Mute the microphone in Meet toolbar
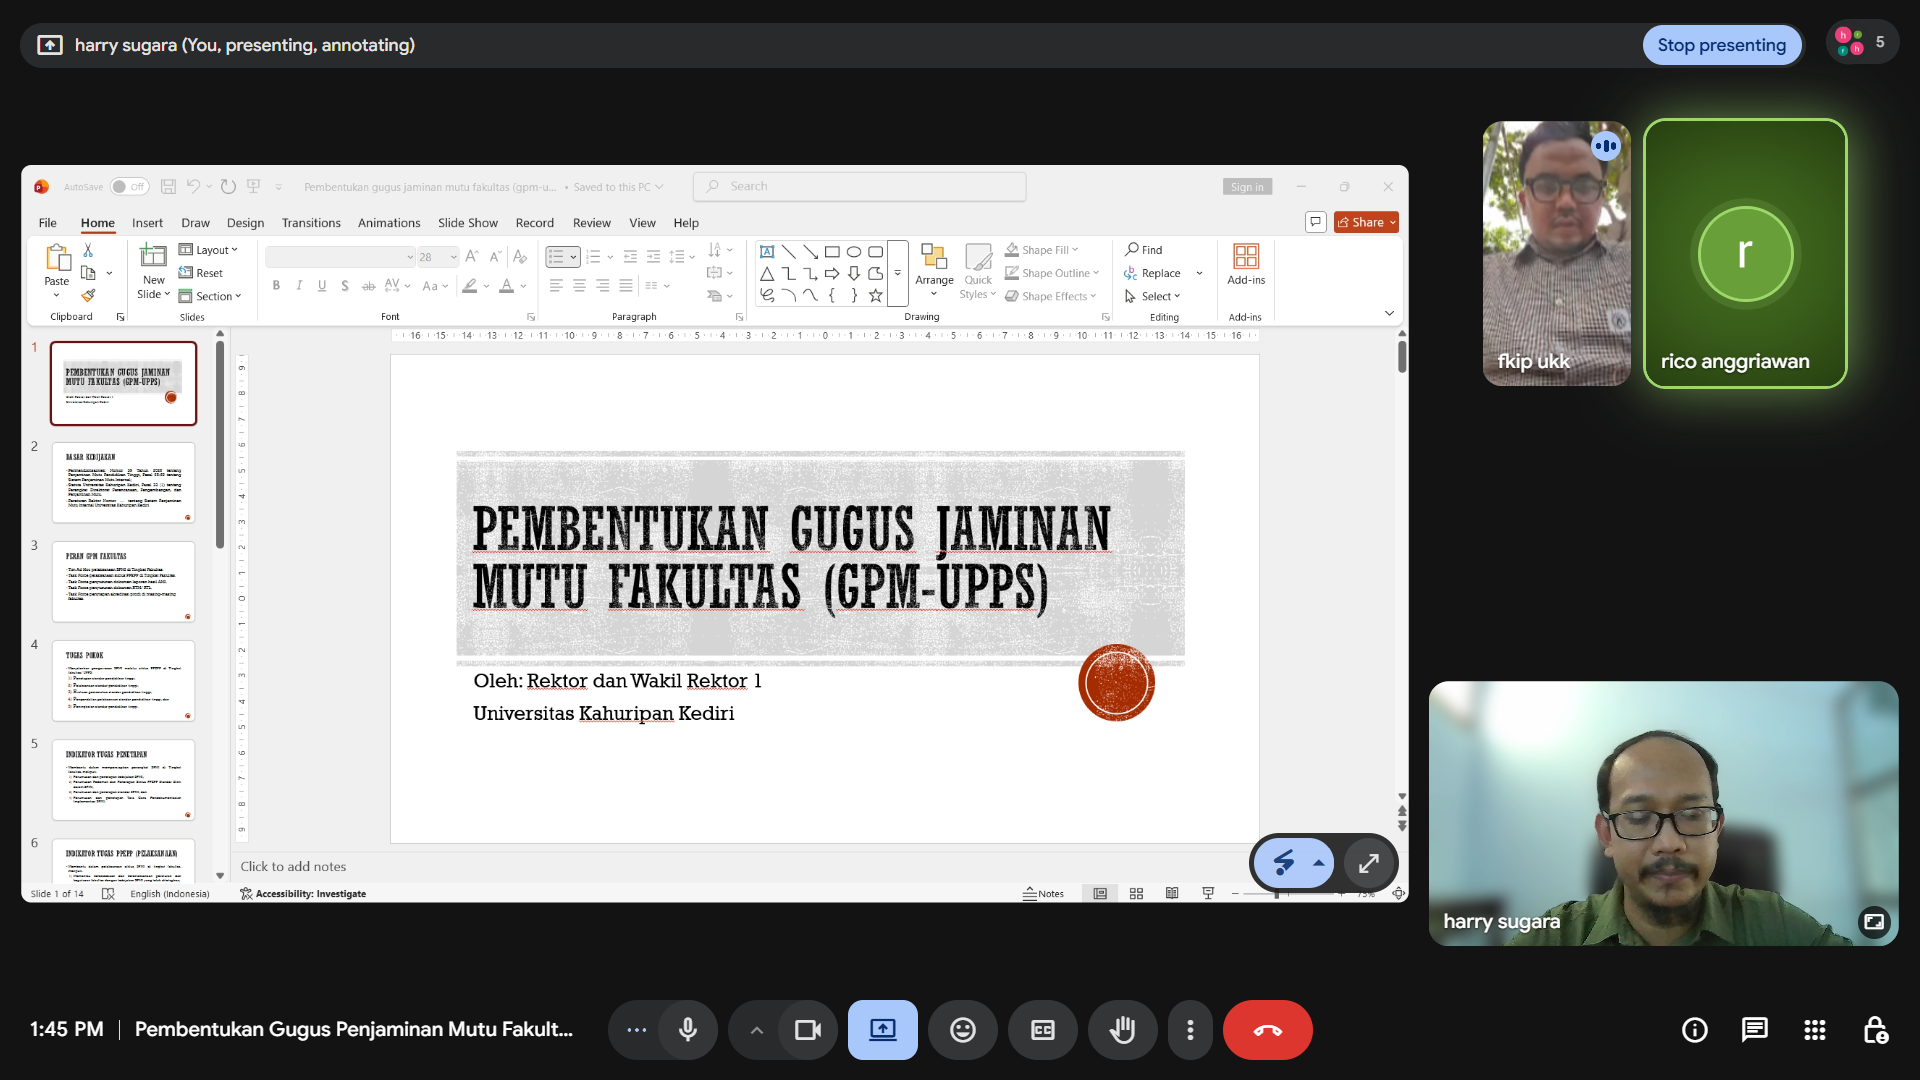This screenshot has height=1080, width=1920. click(687, 1030)
